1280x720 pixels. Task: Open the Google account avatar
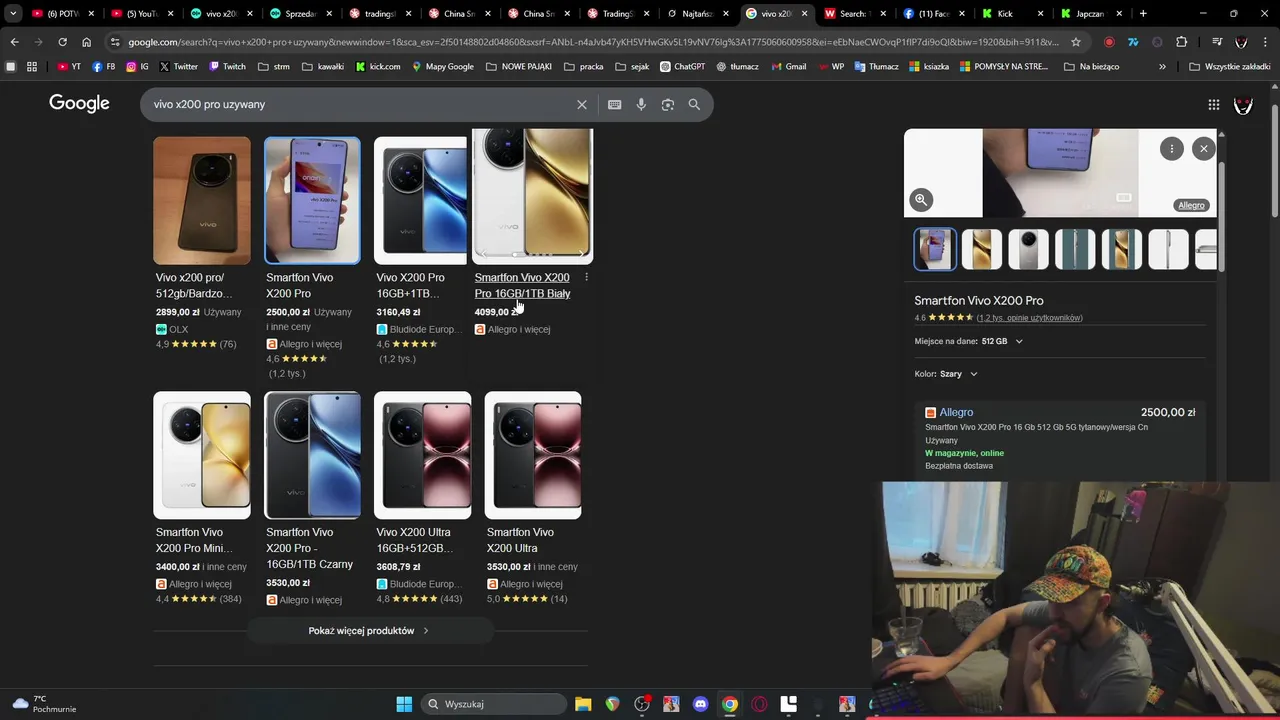tap(1243, 104)
